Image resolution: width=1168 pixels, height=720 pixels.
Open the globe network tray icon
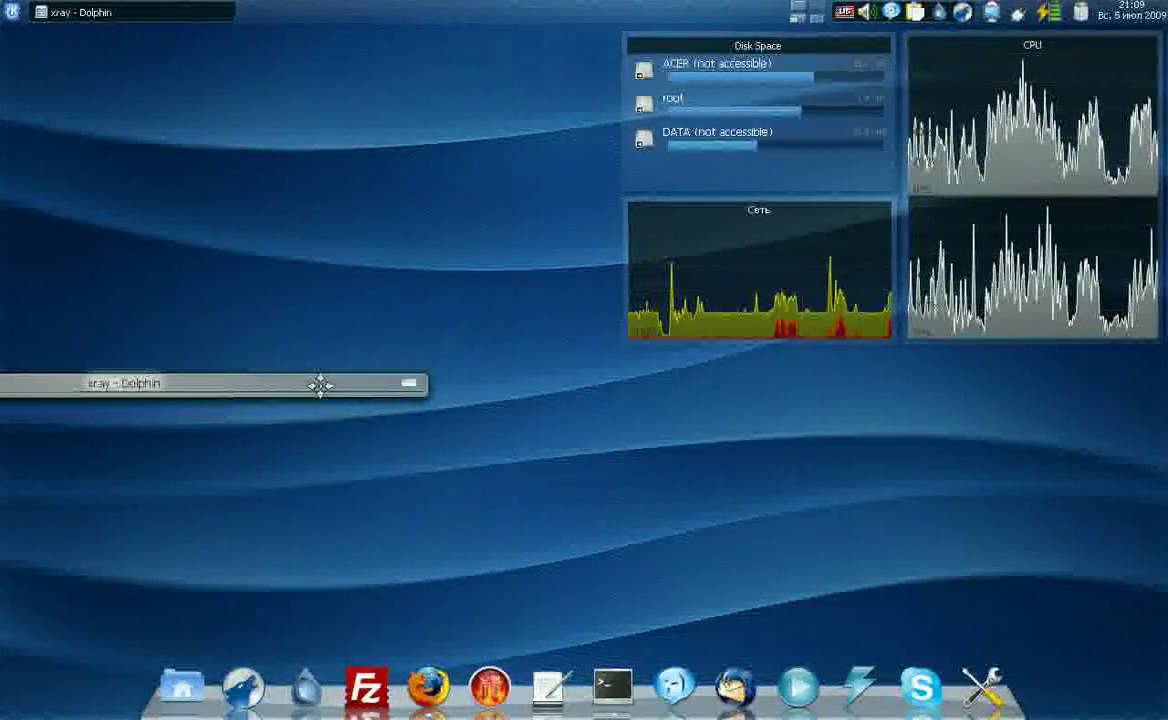point(962,12)
